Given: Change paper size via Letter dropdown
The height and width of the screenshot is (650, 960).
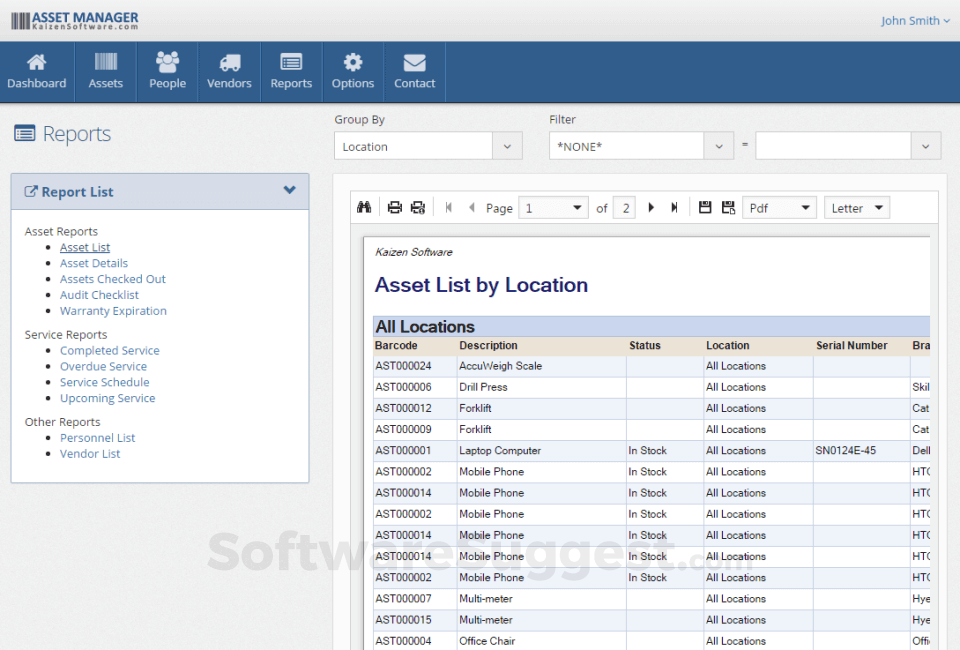Looking at the screenshot, I should point(856,207).
